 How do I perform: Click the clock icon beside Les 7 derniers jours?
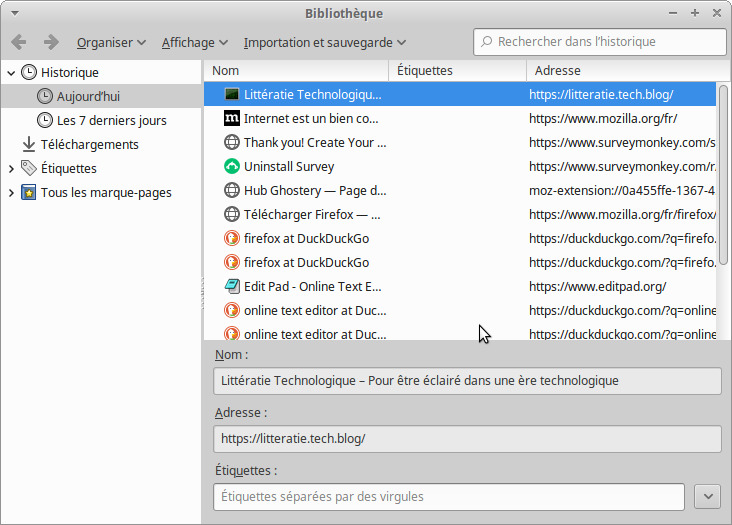(45, 120)
